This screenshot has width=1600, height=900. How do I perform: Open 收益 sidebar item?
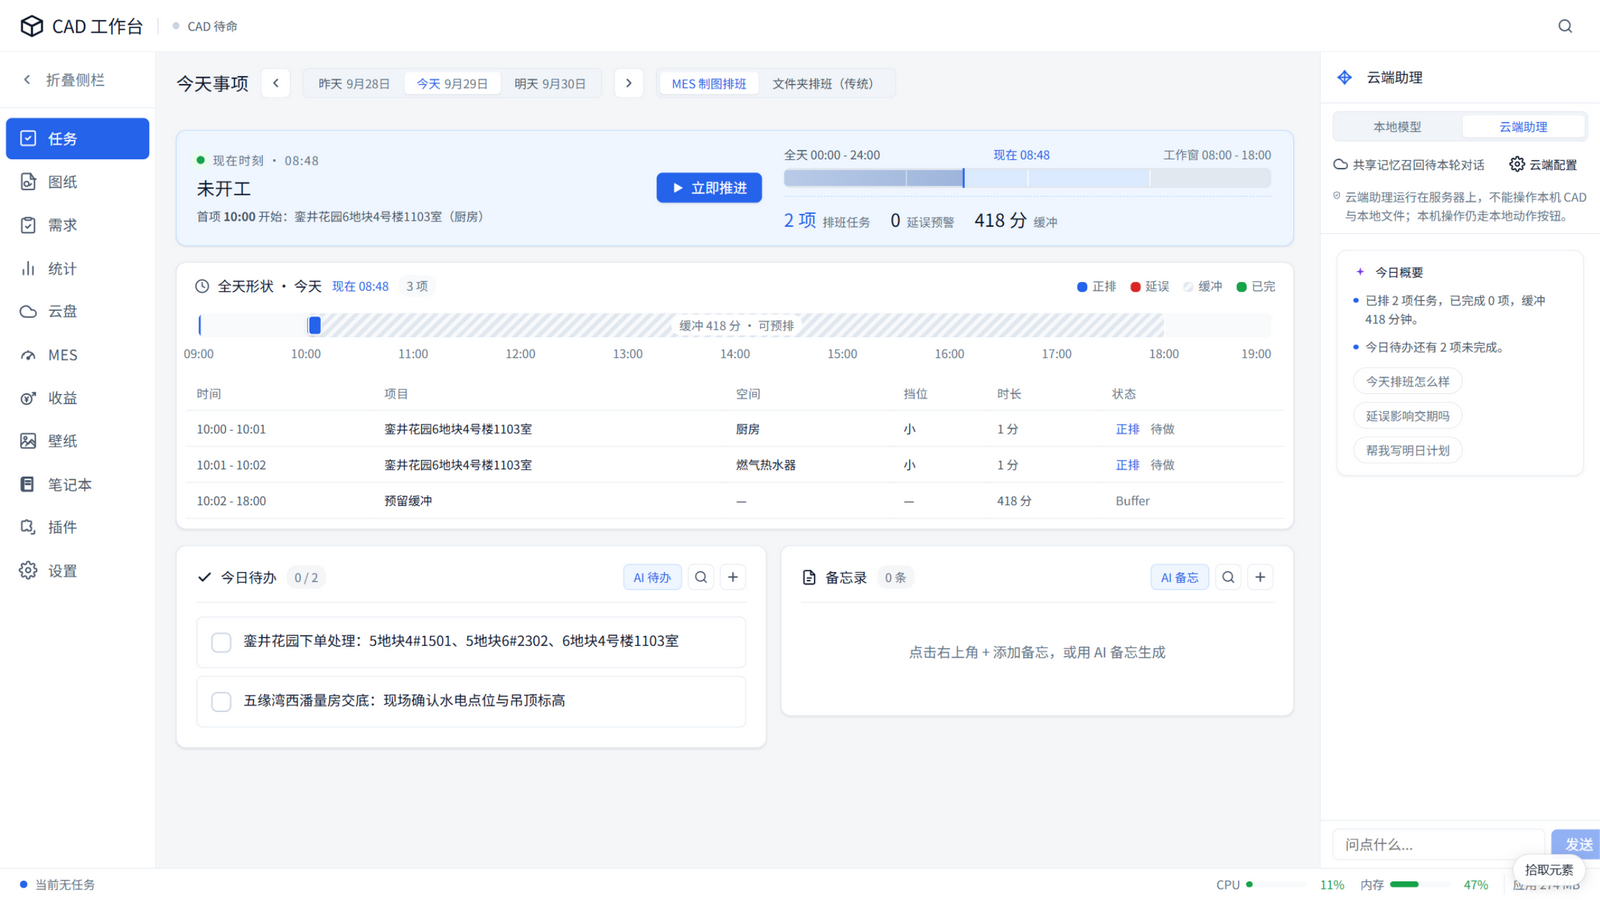coord(77,398)
